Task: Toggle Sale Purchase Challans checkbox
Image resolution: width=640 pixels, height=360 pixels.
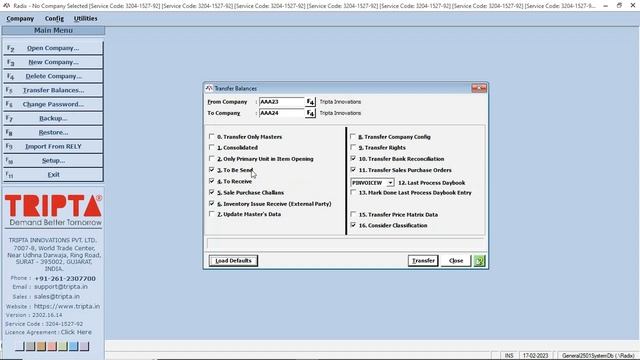Action: [x=211, y=192]
